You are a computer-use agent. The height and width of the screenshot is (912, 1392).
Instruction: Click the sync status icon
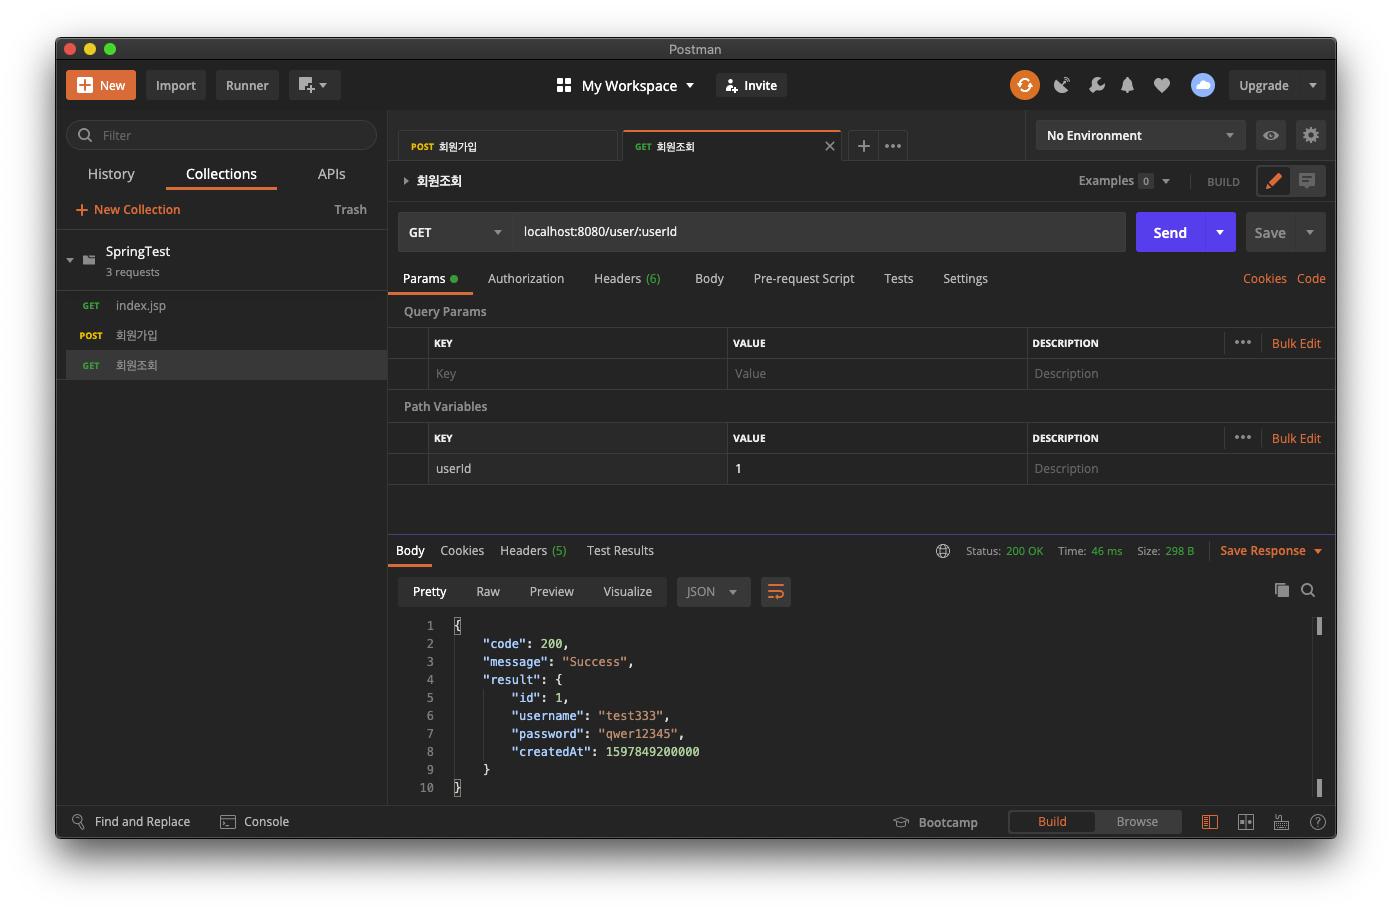tap(1024, 85)
